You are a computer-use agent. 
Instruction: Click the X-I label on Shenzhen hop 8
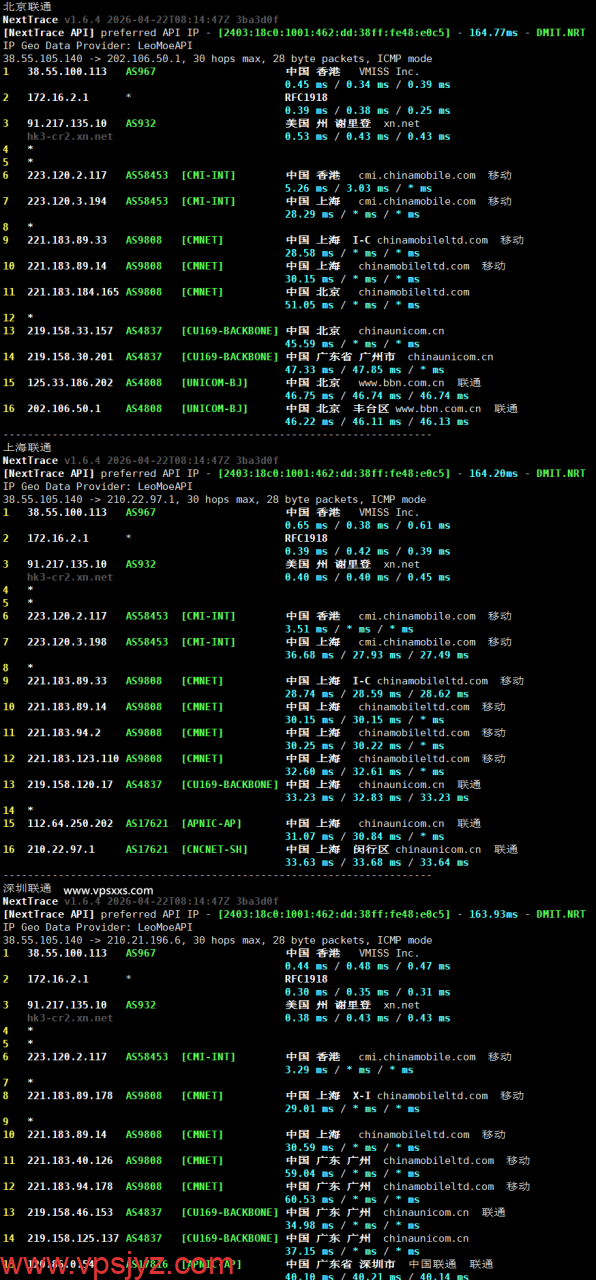(361, 1096)
